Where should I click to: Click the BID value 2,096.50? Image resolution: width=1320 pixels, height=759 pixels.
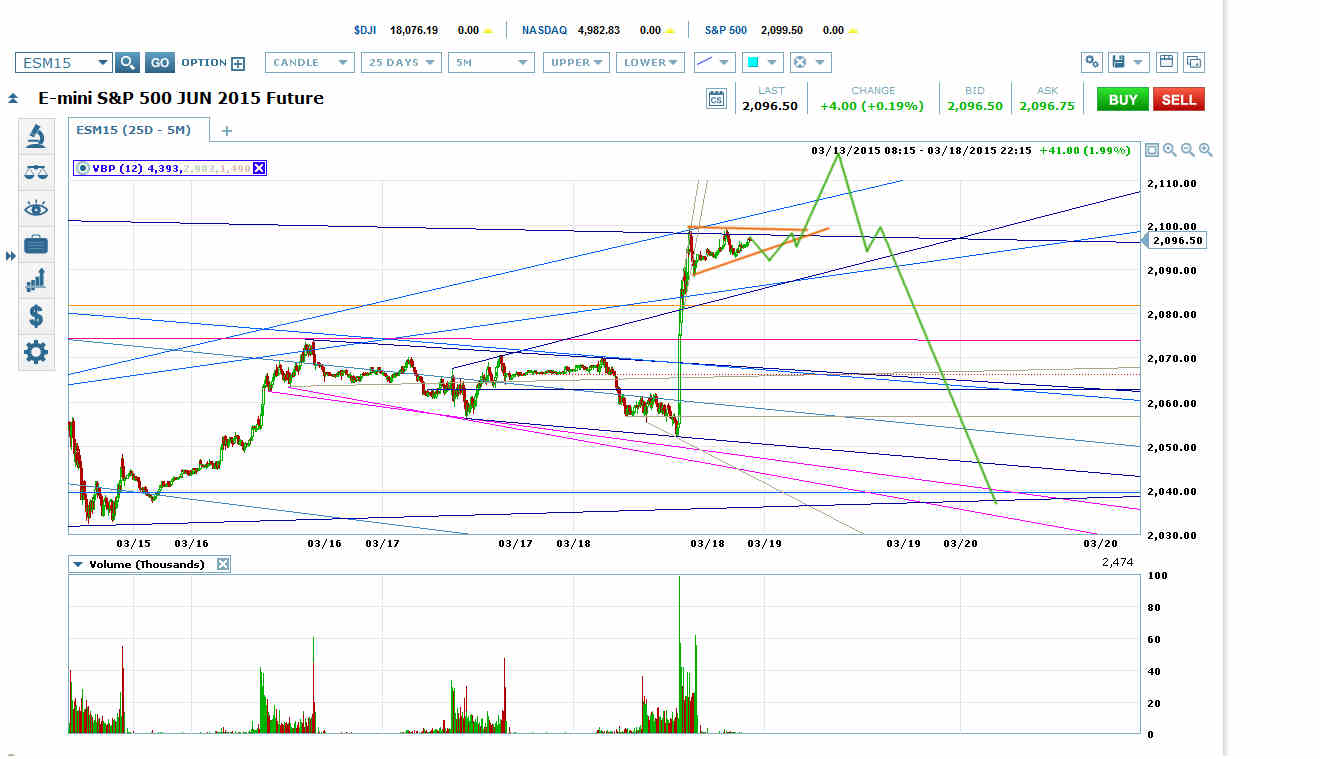click(973, 105)
